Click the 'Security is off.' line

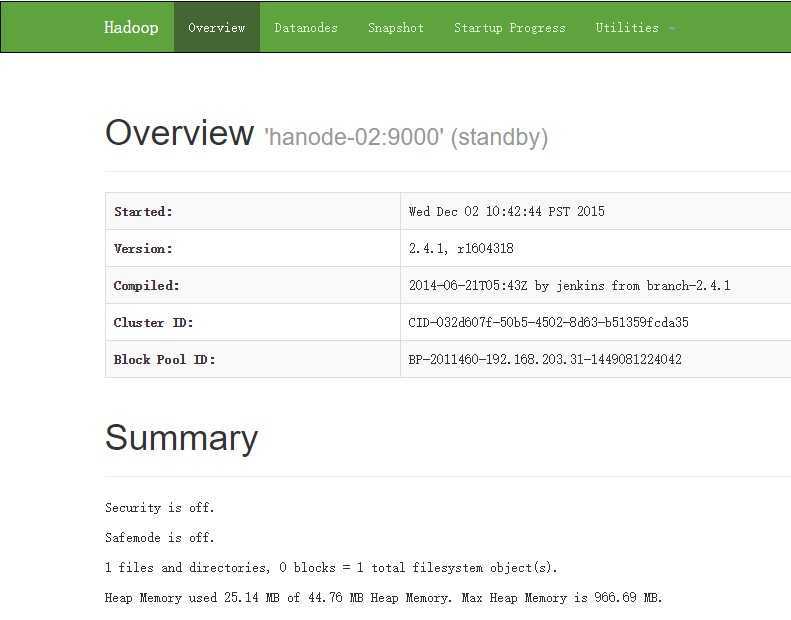159,508
